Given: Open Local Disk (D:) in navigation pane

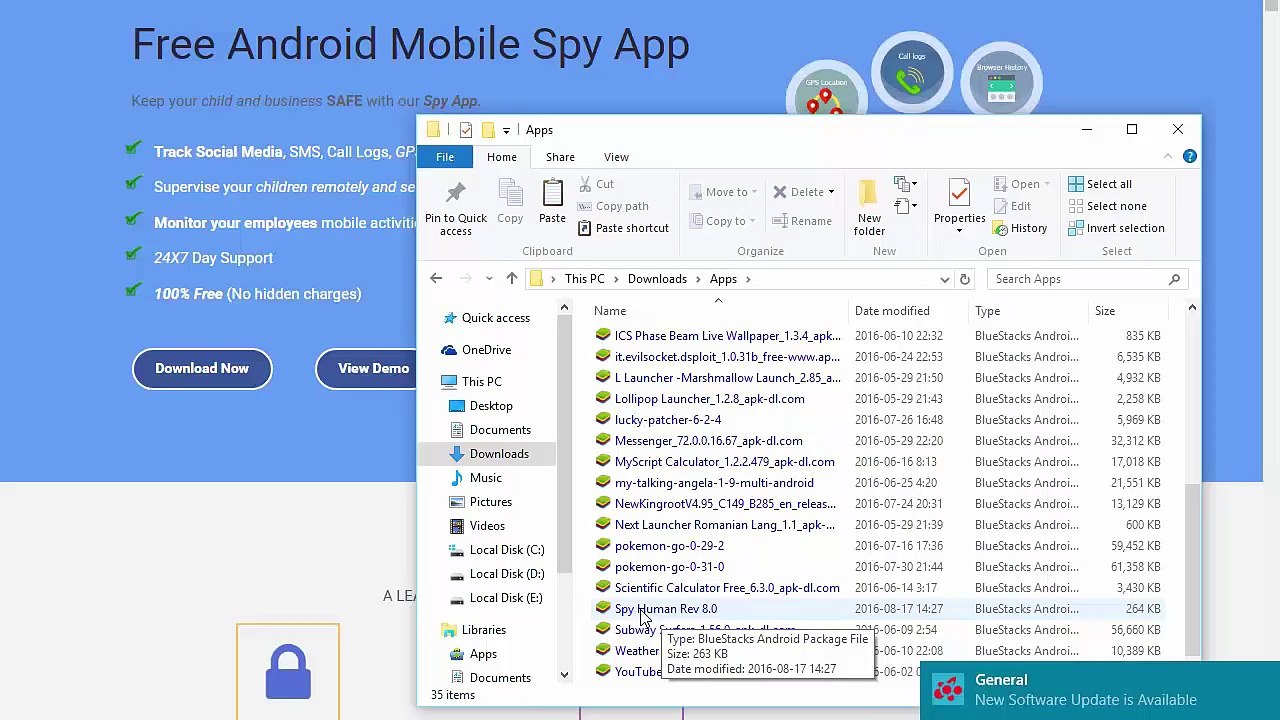Looking at the screenshot, I should (507, 574).
